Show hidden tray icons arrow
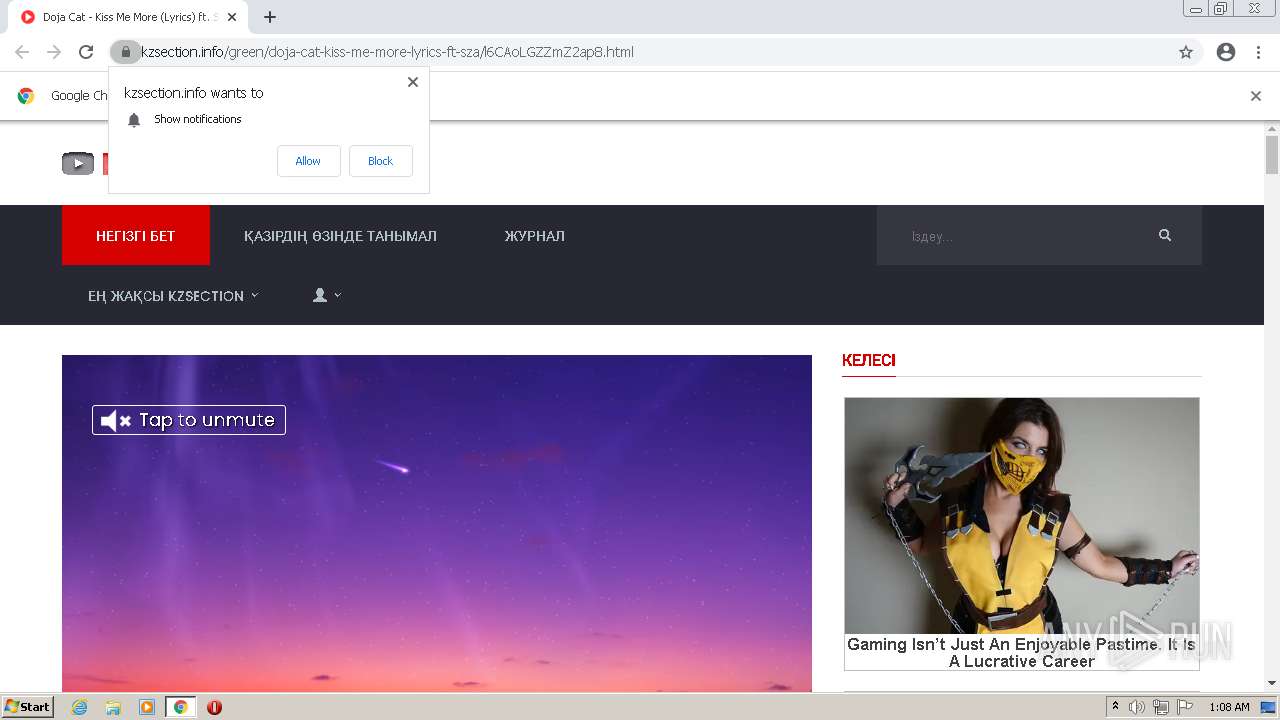 (x=1116, y=707)
